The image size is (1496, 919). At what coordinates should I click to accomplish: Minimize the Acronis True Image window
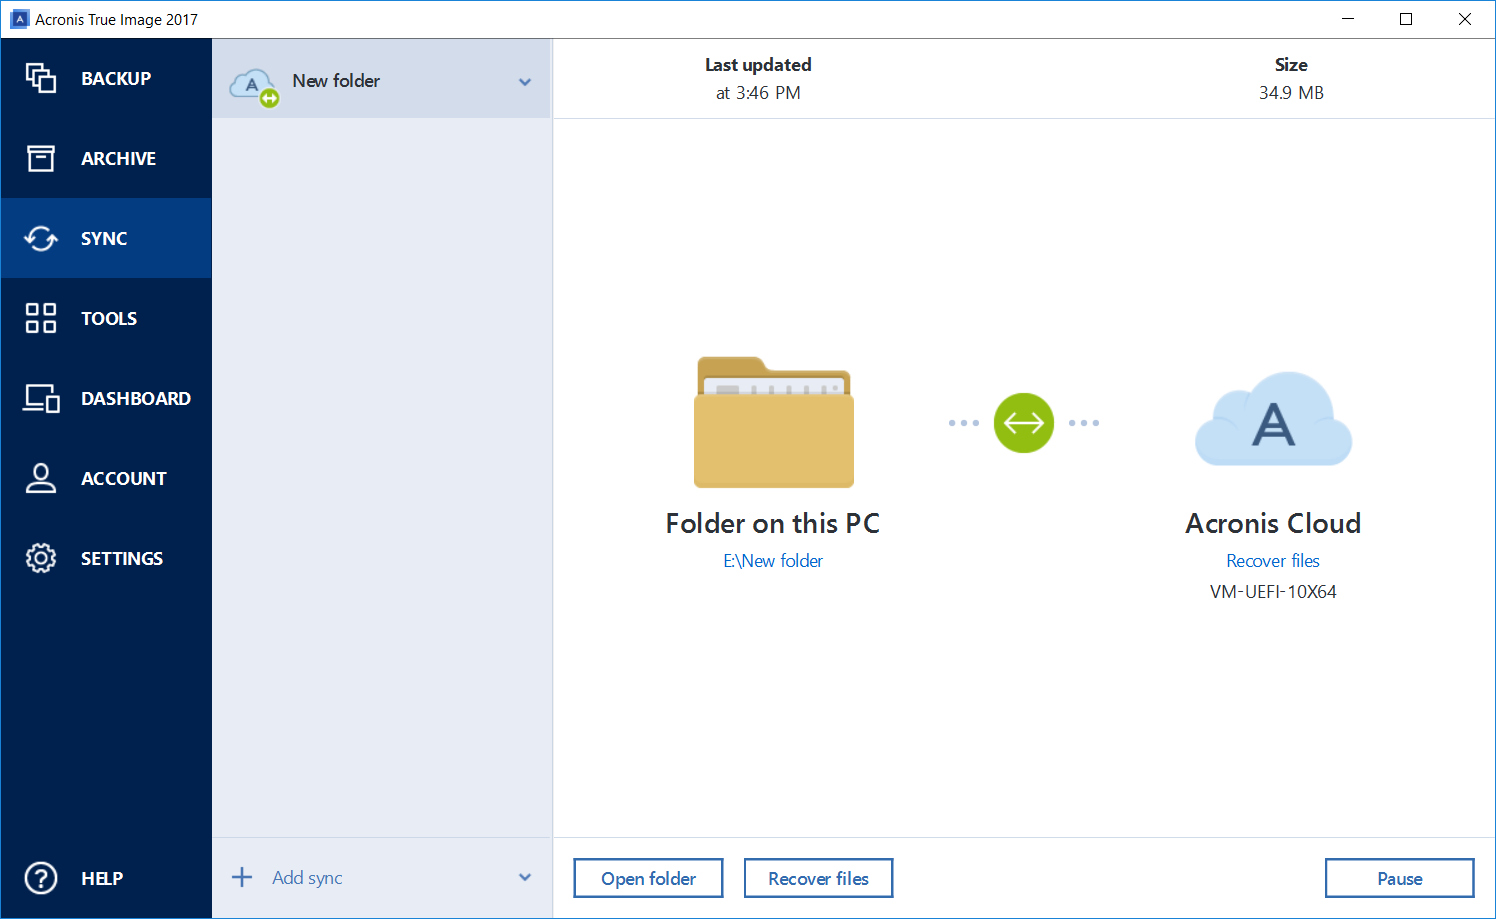(1348, 19)
